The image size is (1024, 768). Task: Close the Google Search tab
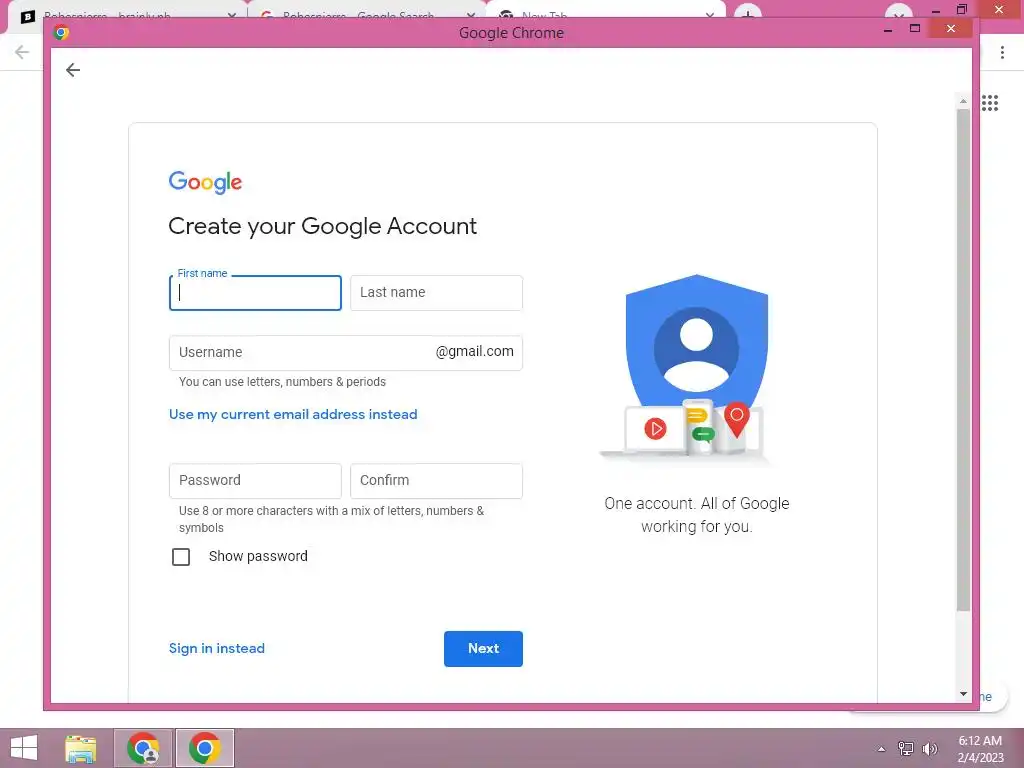click(471, 15)
